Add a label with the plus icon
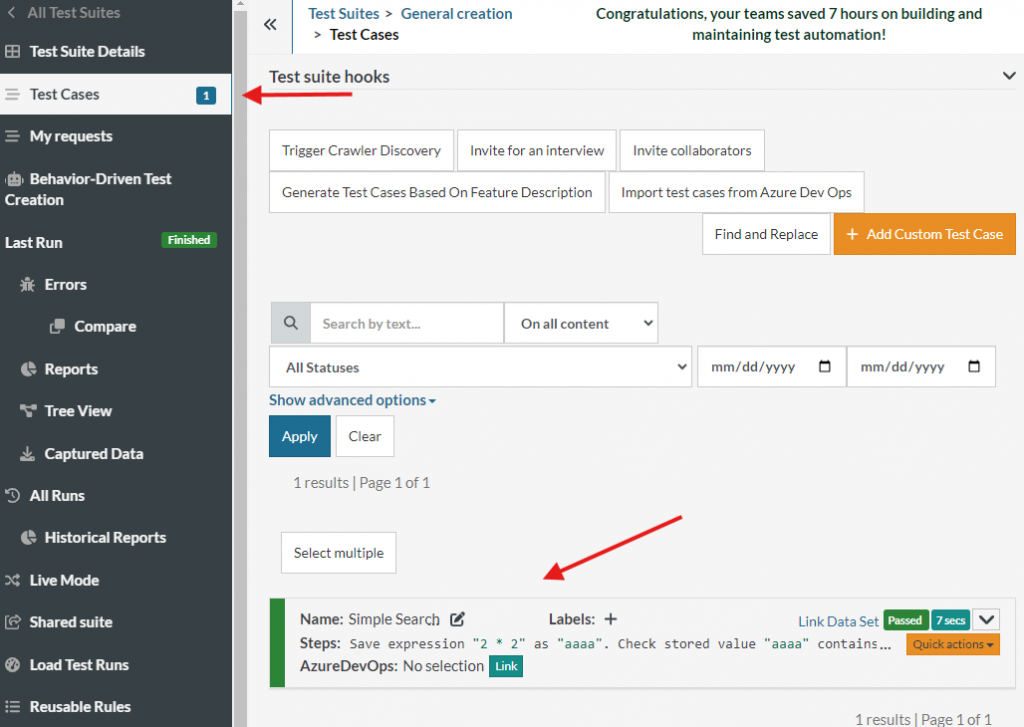This screenshot has height=727, width=1024. (x=610, y=619)
